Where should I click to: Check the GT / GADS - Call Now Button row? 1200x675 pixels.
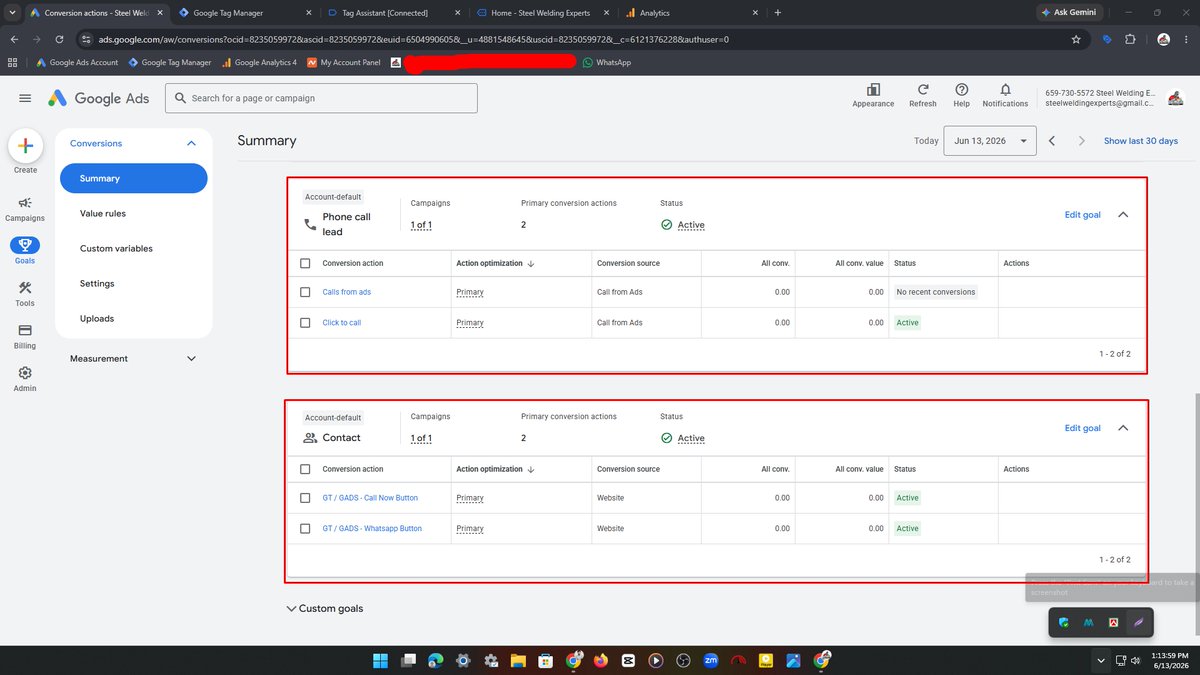point(305,498)
